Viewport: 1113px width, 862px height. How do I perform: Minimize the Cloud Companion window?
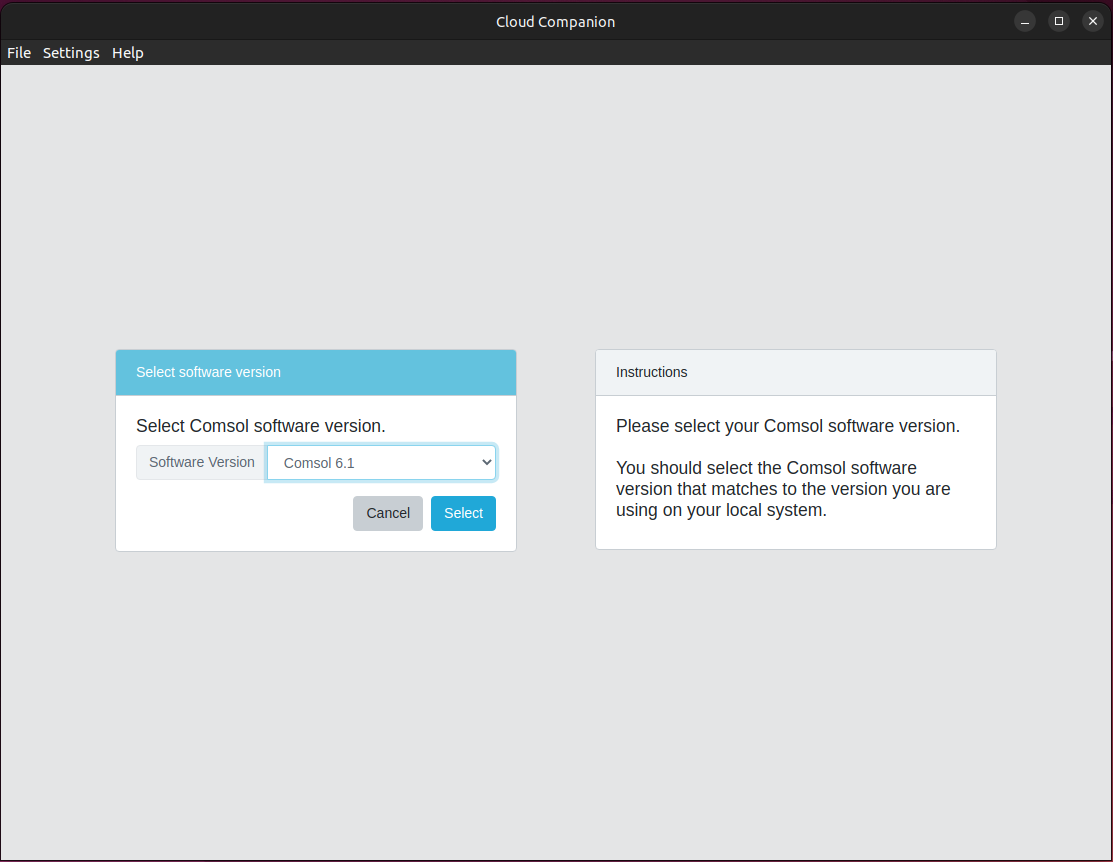click(1024, 21)
